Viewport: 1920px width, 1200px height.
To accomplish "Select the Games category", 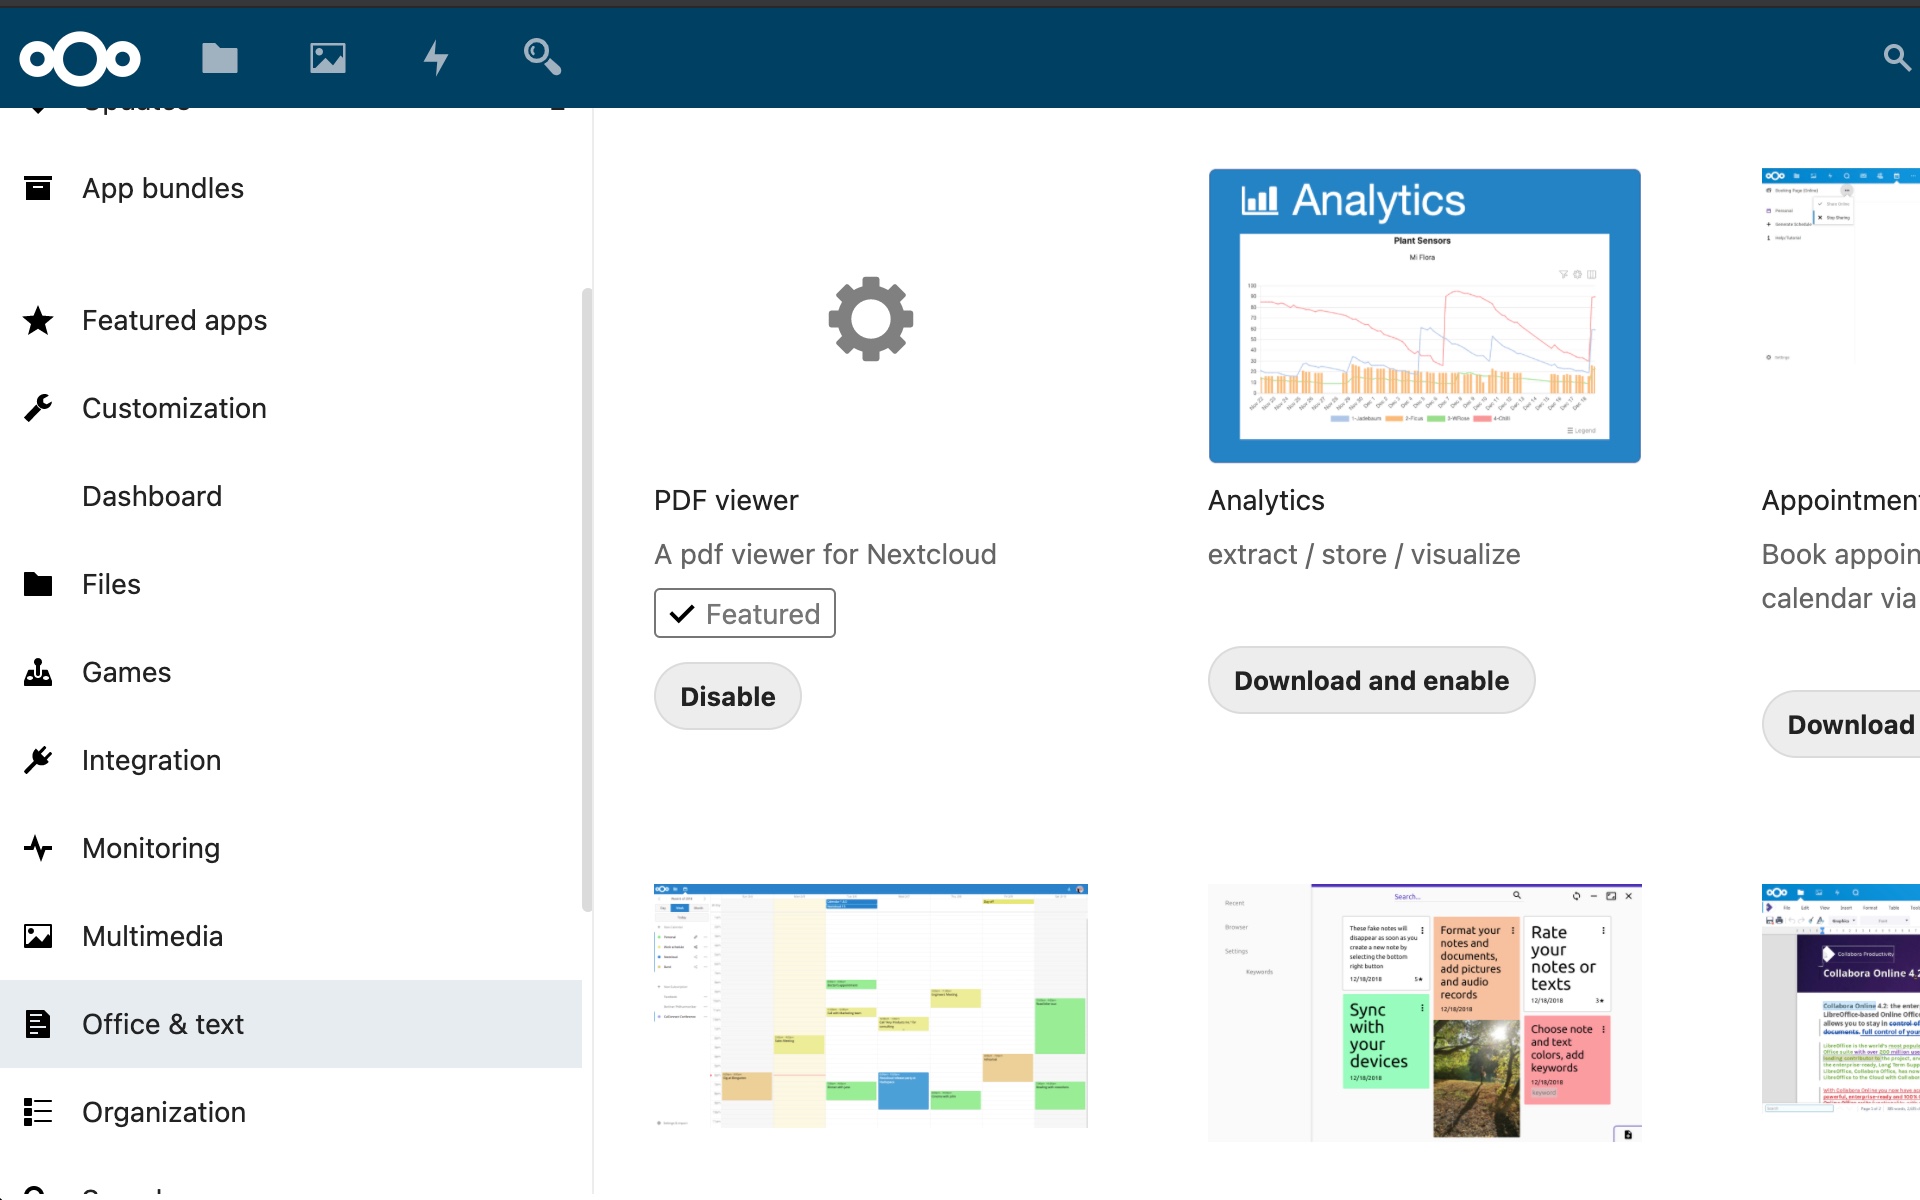I will tap(291, 672).
